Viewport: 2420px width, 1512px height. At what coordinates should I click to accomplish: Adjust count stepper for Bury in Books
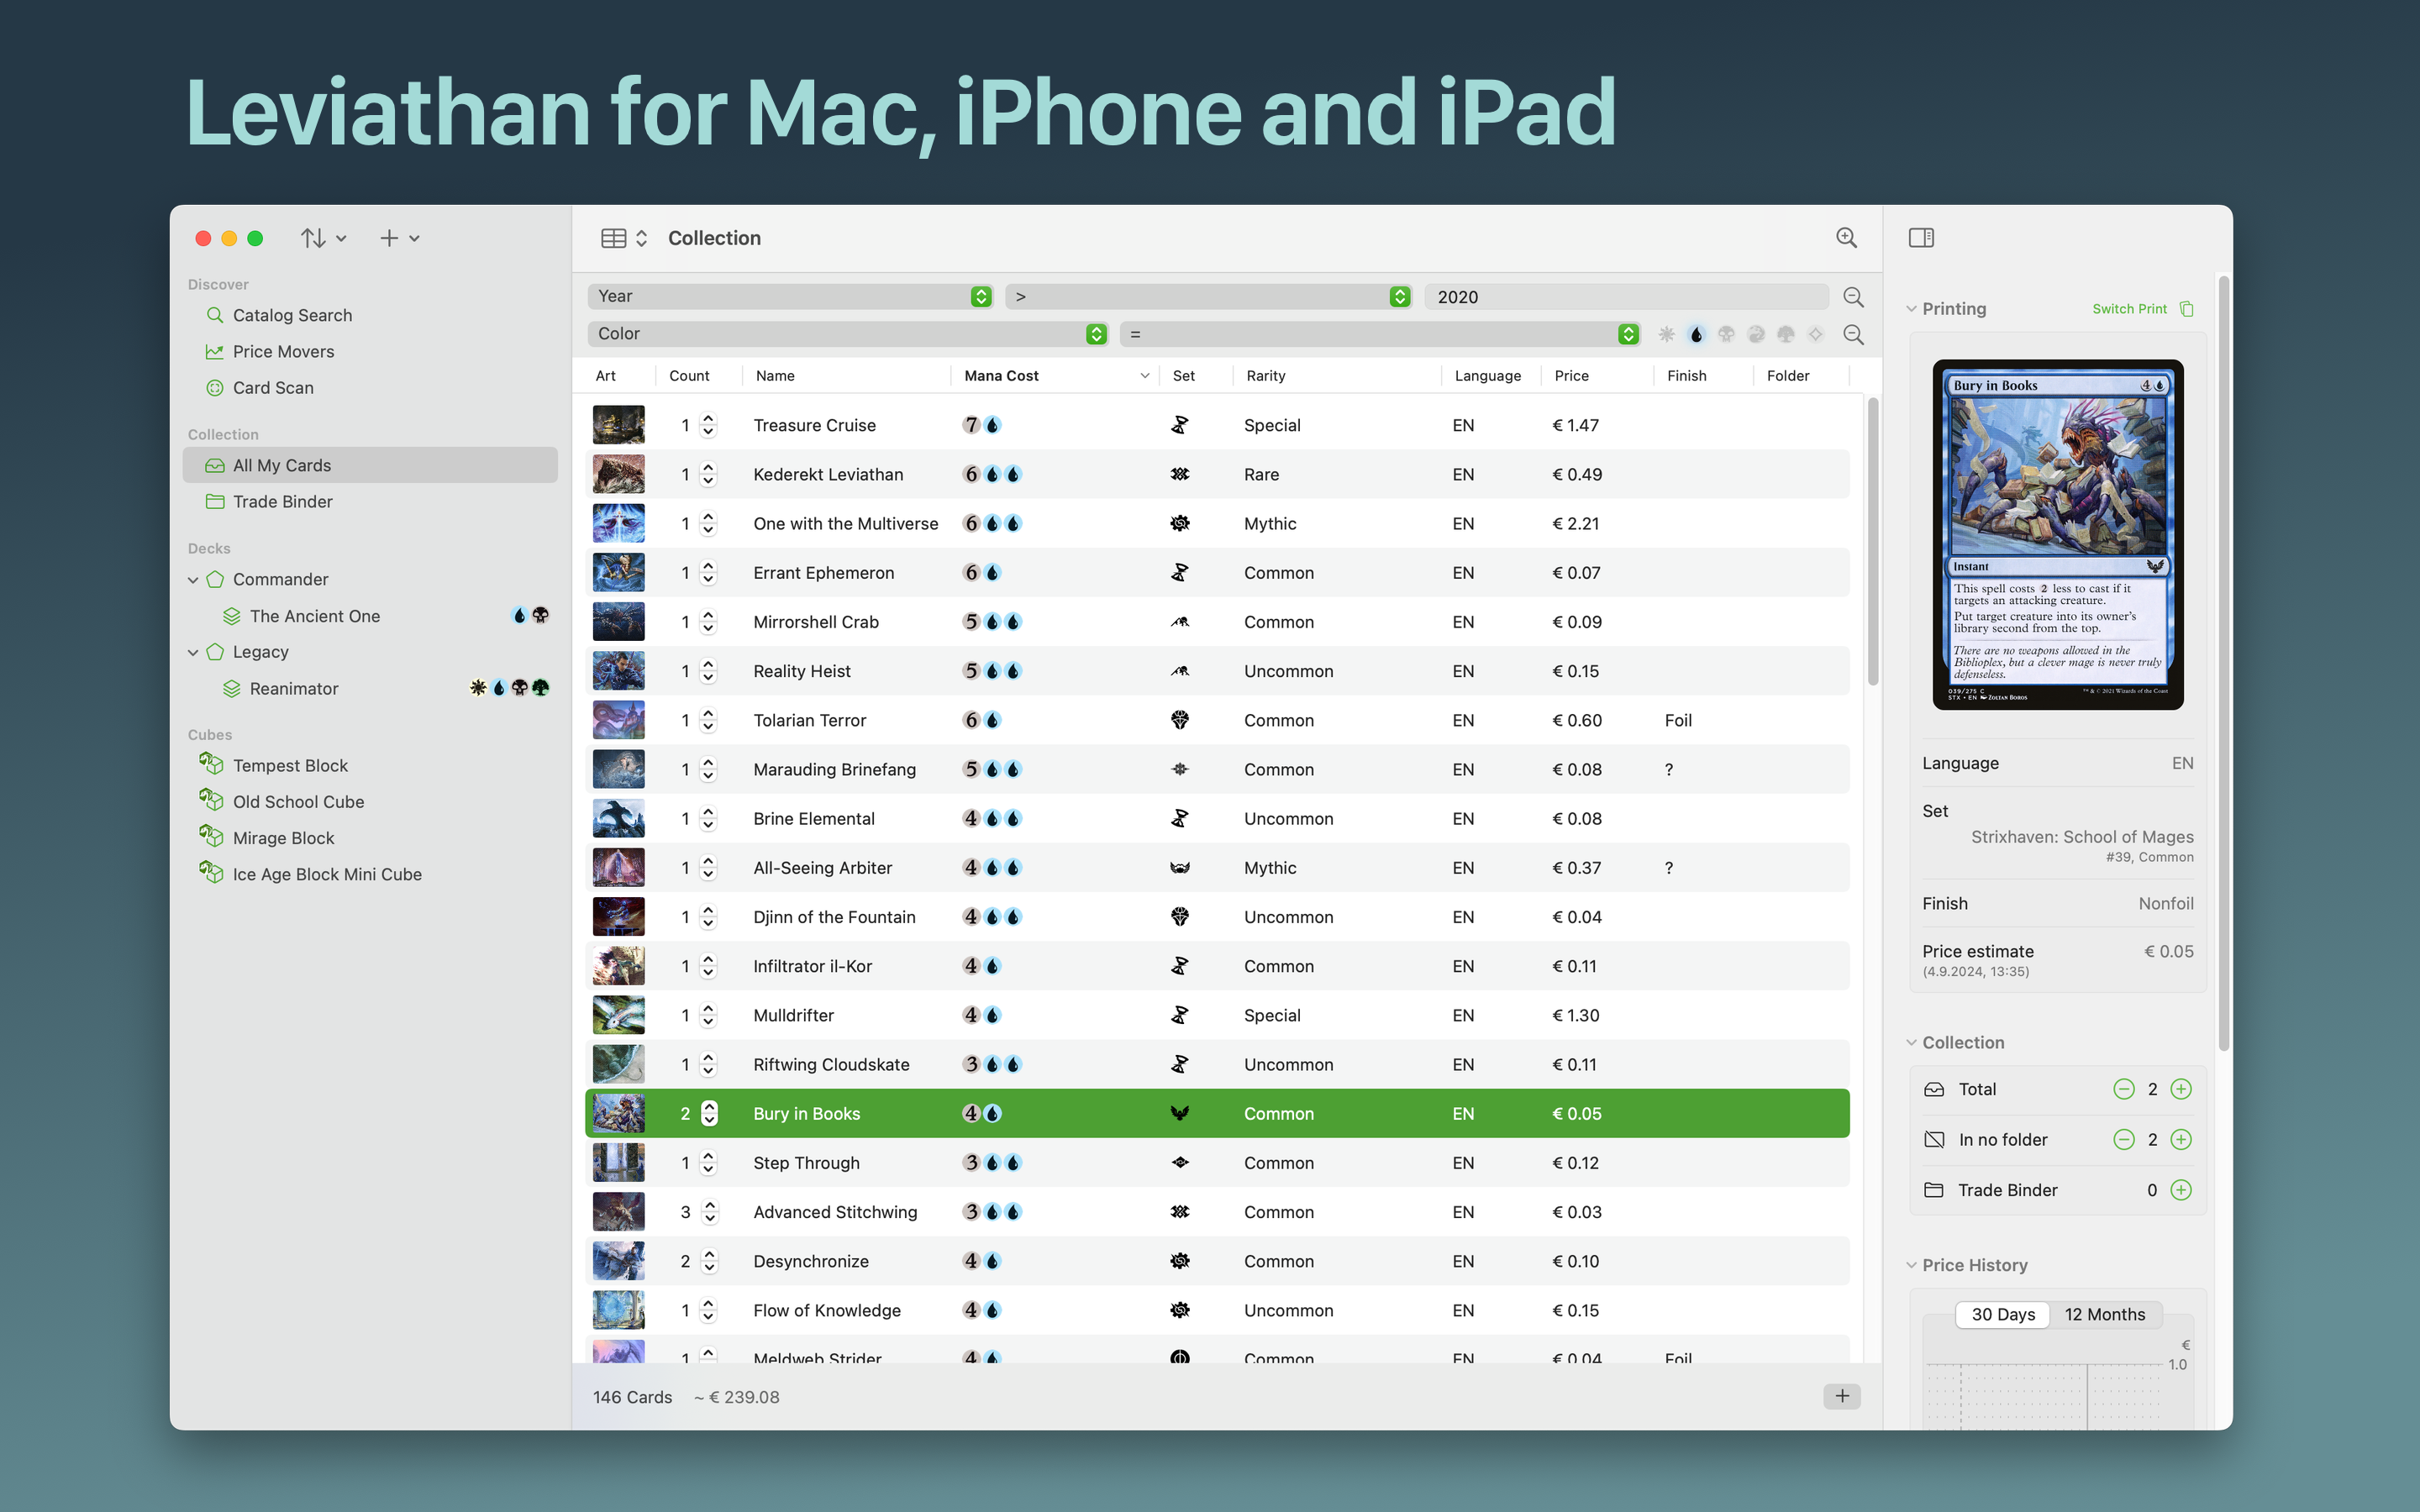(709, 1113)
